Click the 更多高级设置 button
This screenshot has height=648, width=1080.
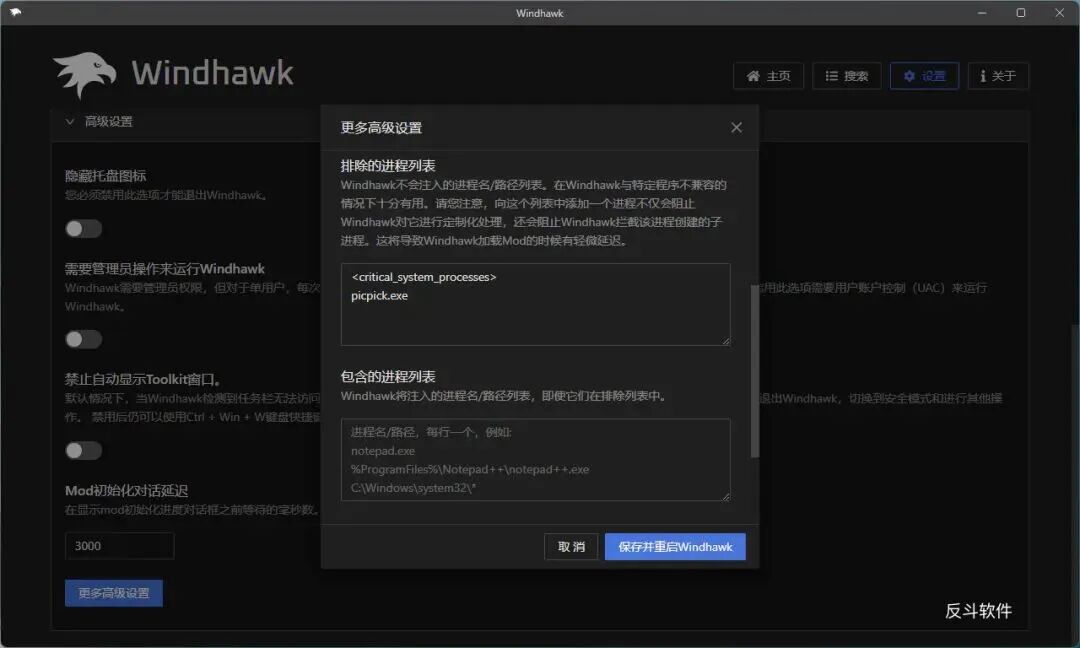click(x=114, y=593)
